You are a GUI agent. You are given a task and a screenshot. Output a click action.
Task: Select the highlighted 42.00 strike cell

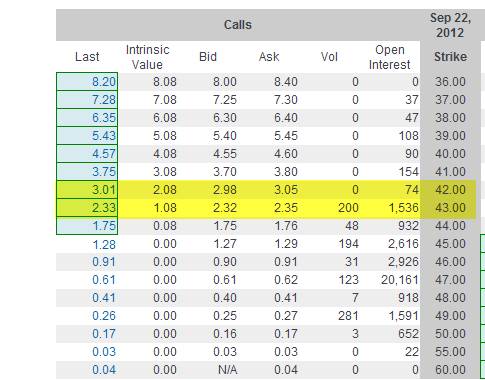450,190
